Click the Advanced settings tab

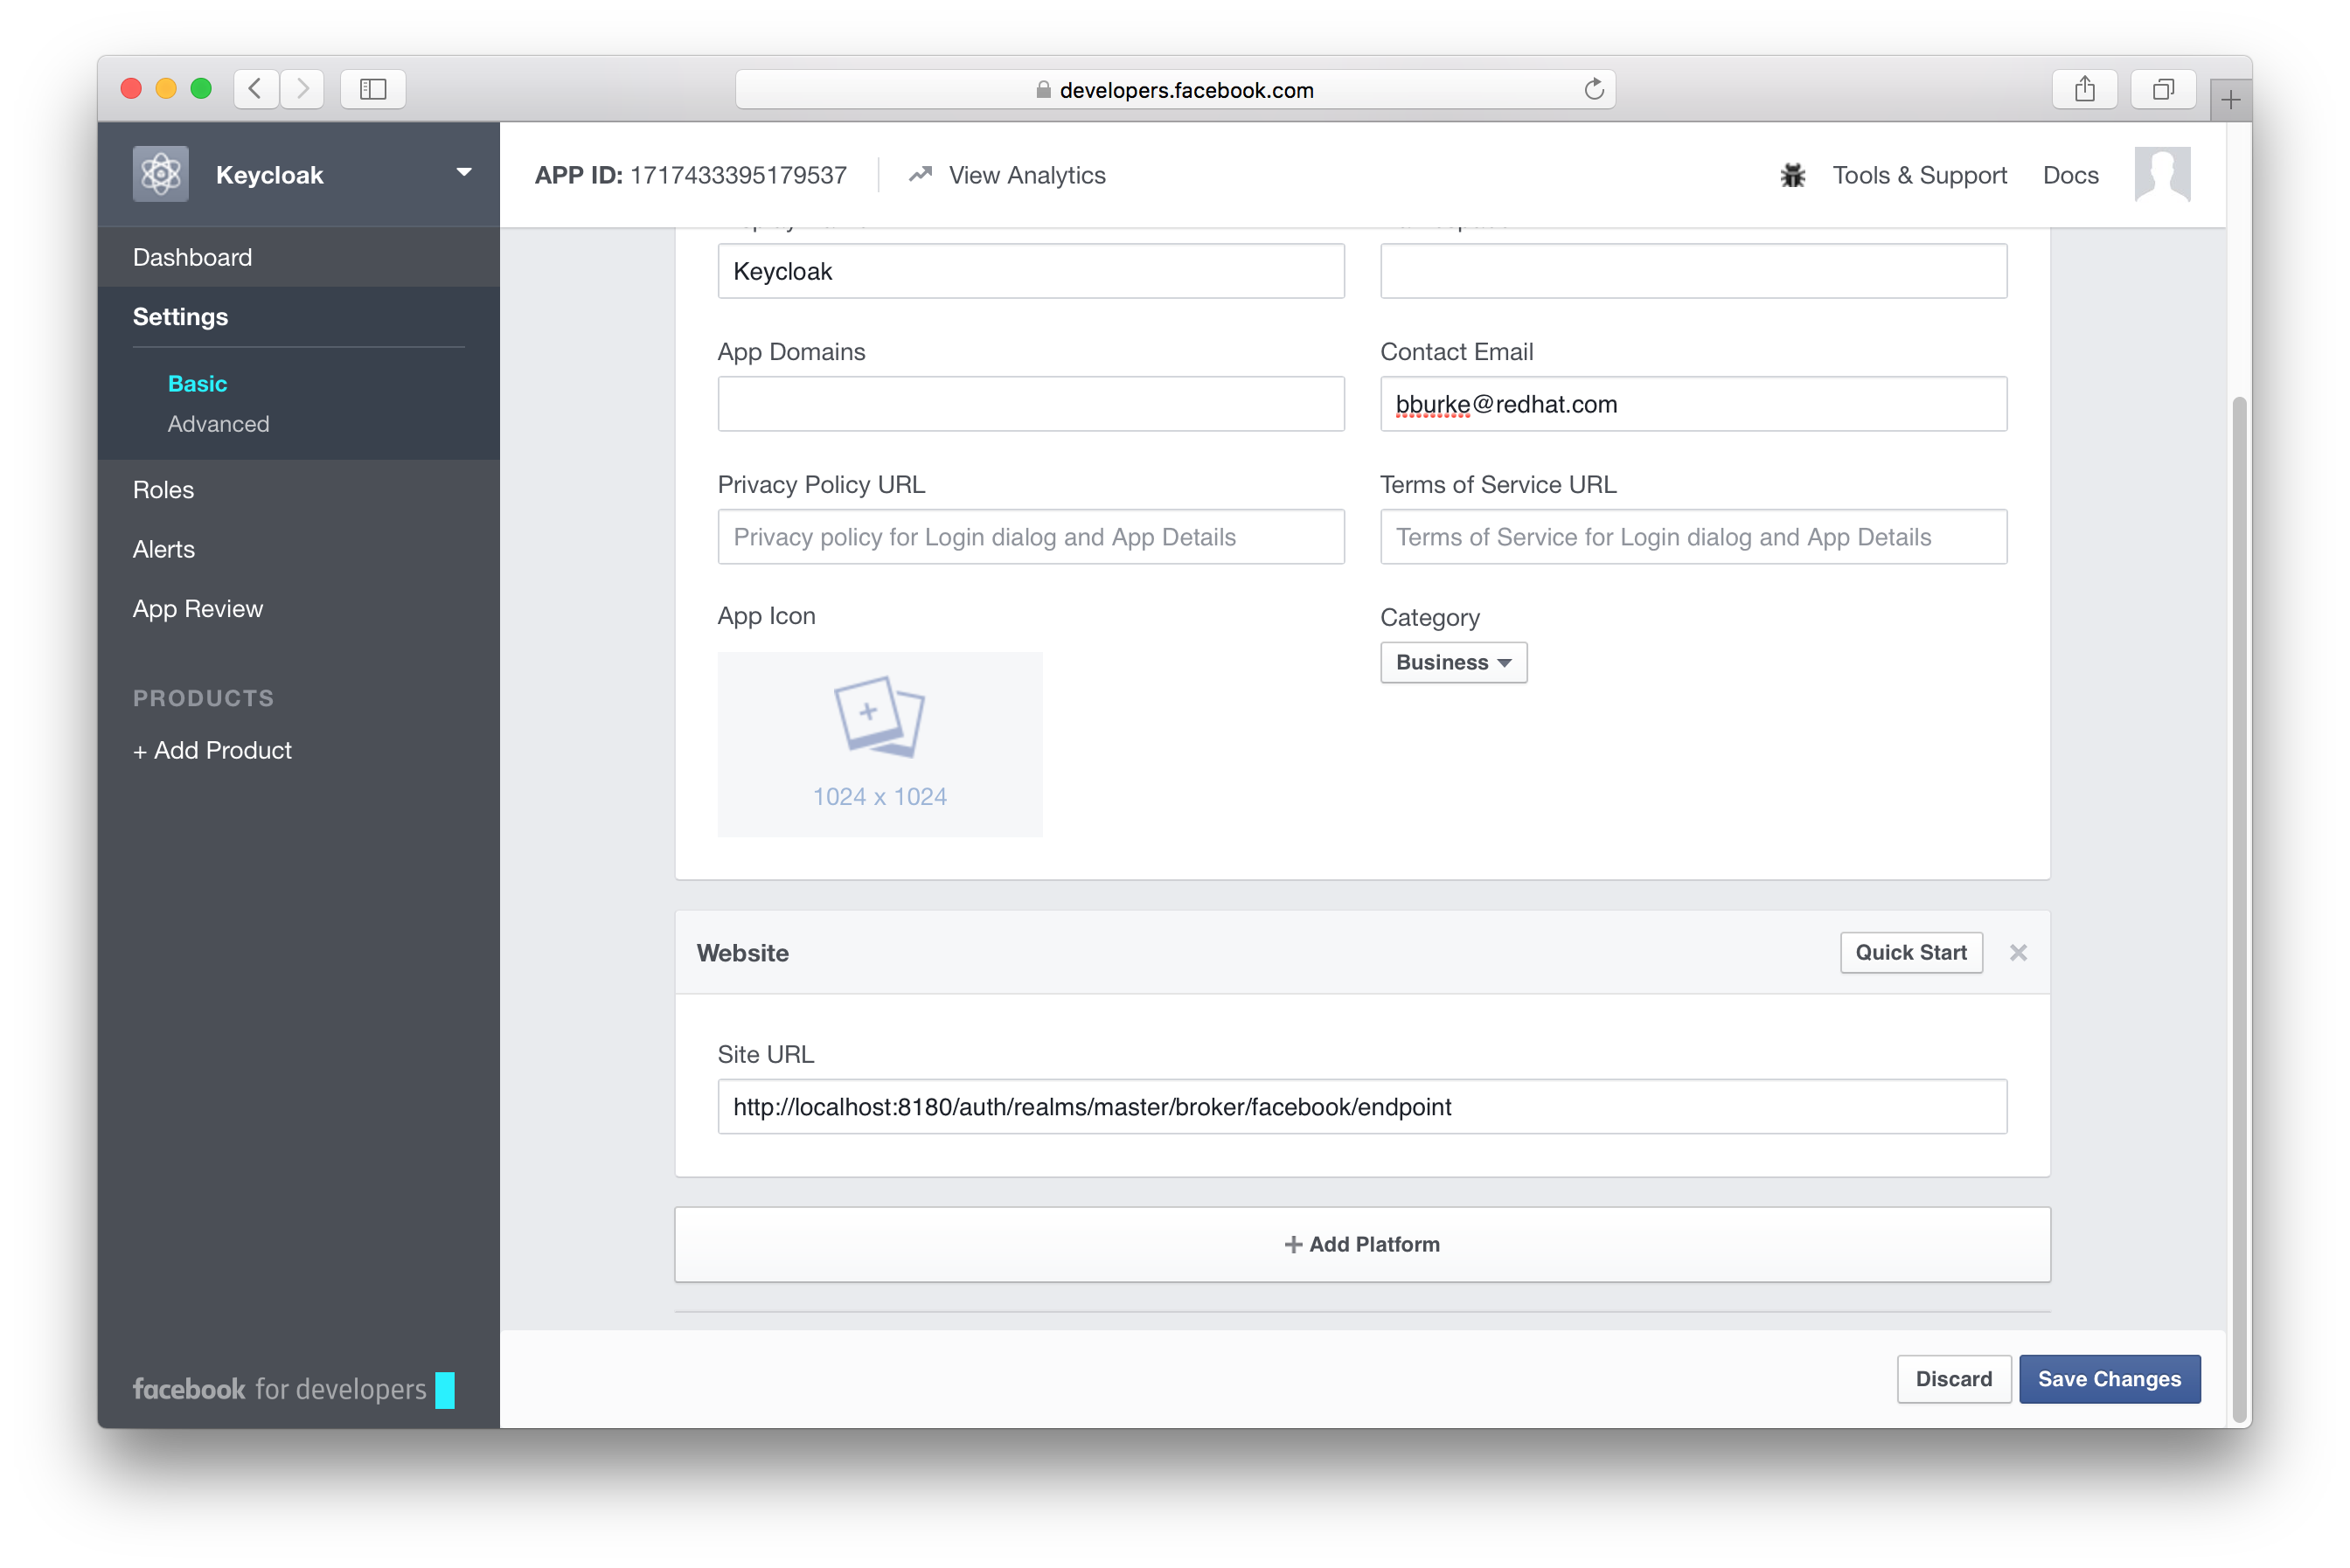point(219,422)
